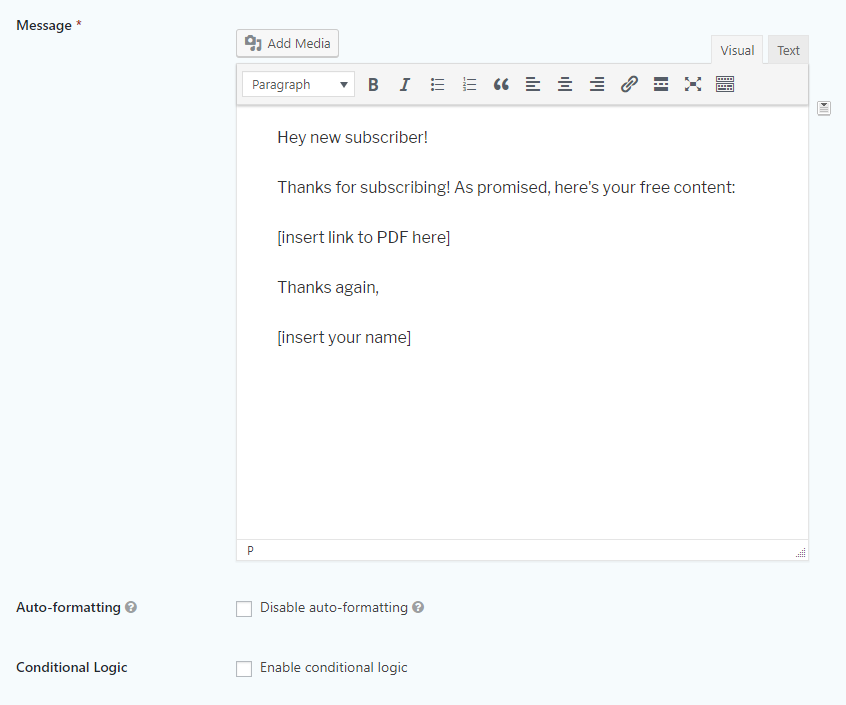
Task: Switch to the Visual editor tab
Action: click(737, 50)
